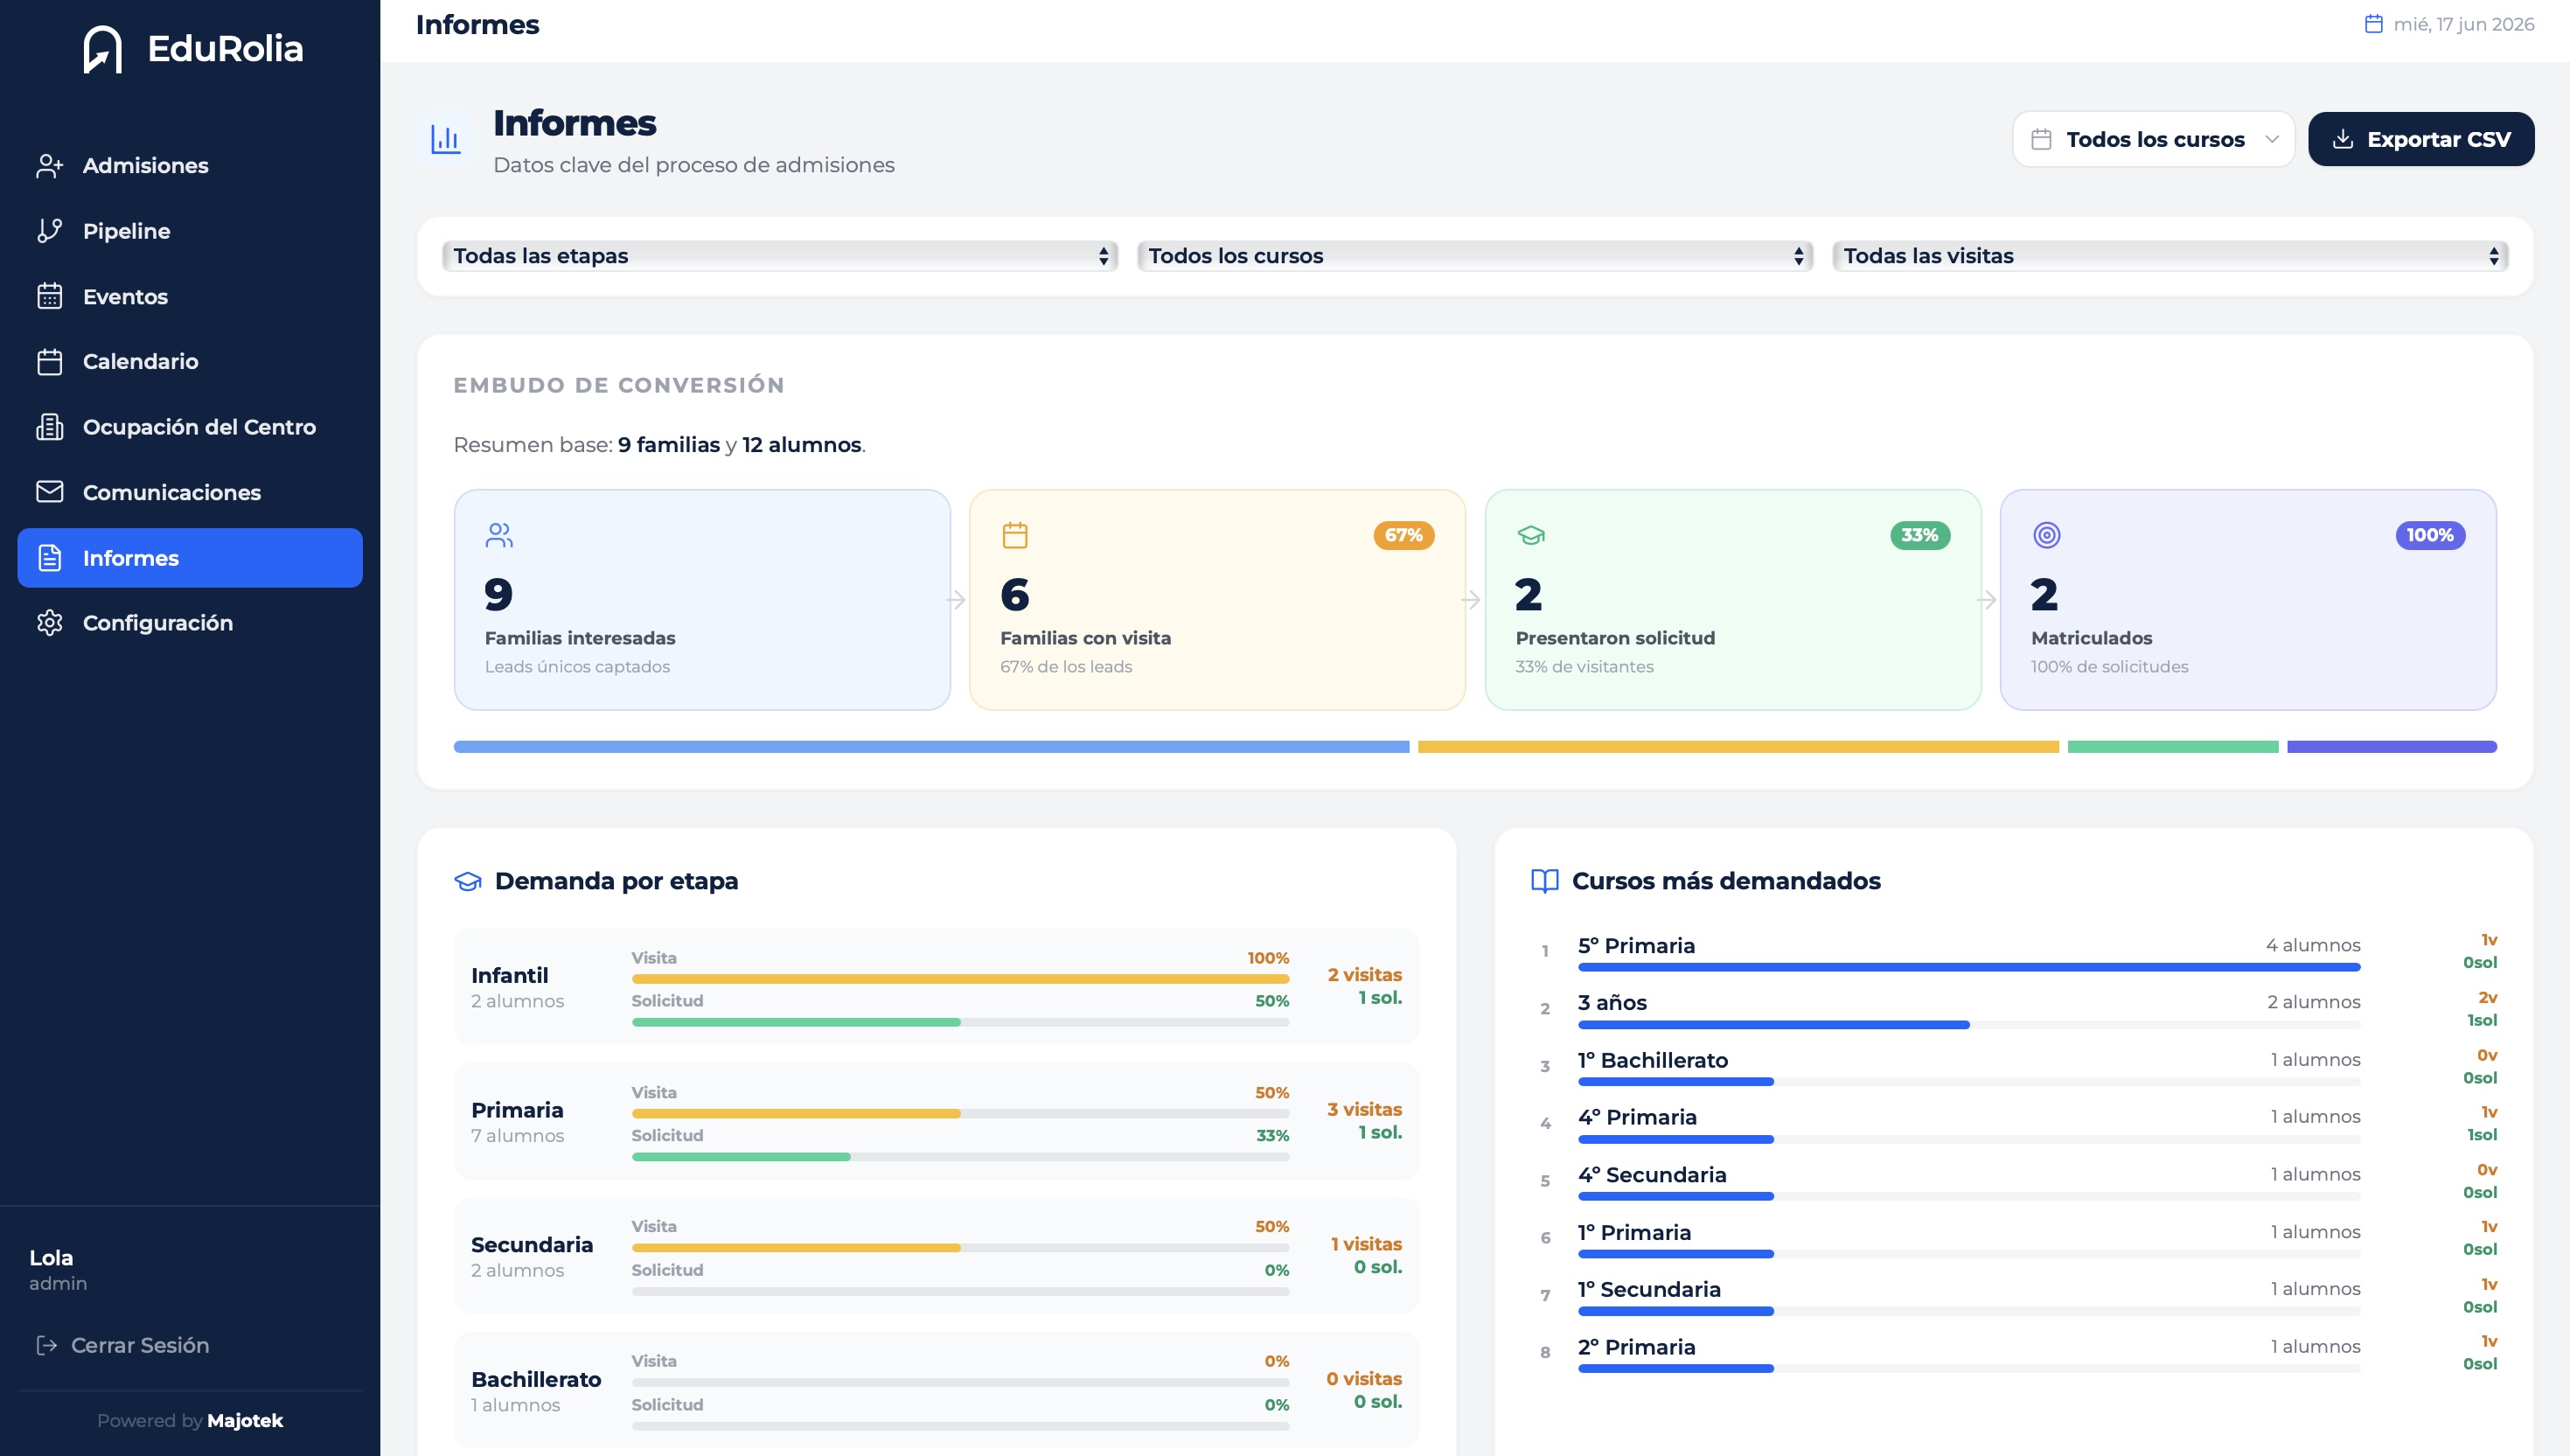
Task: Click the calendar icon next to the date
Action: [x=2373, y=24]
